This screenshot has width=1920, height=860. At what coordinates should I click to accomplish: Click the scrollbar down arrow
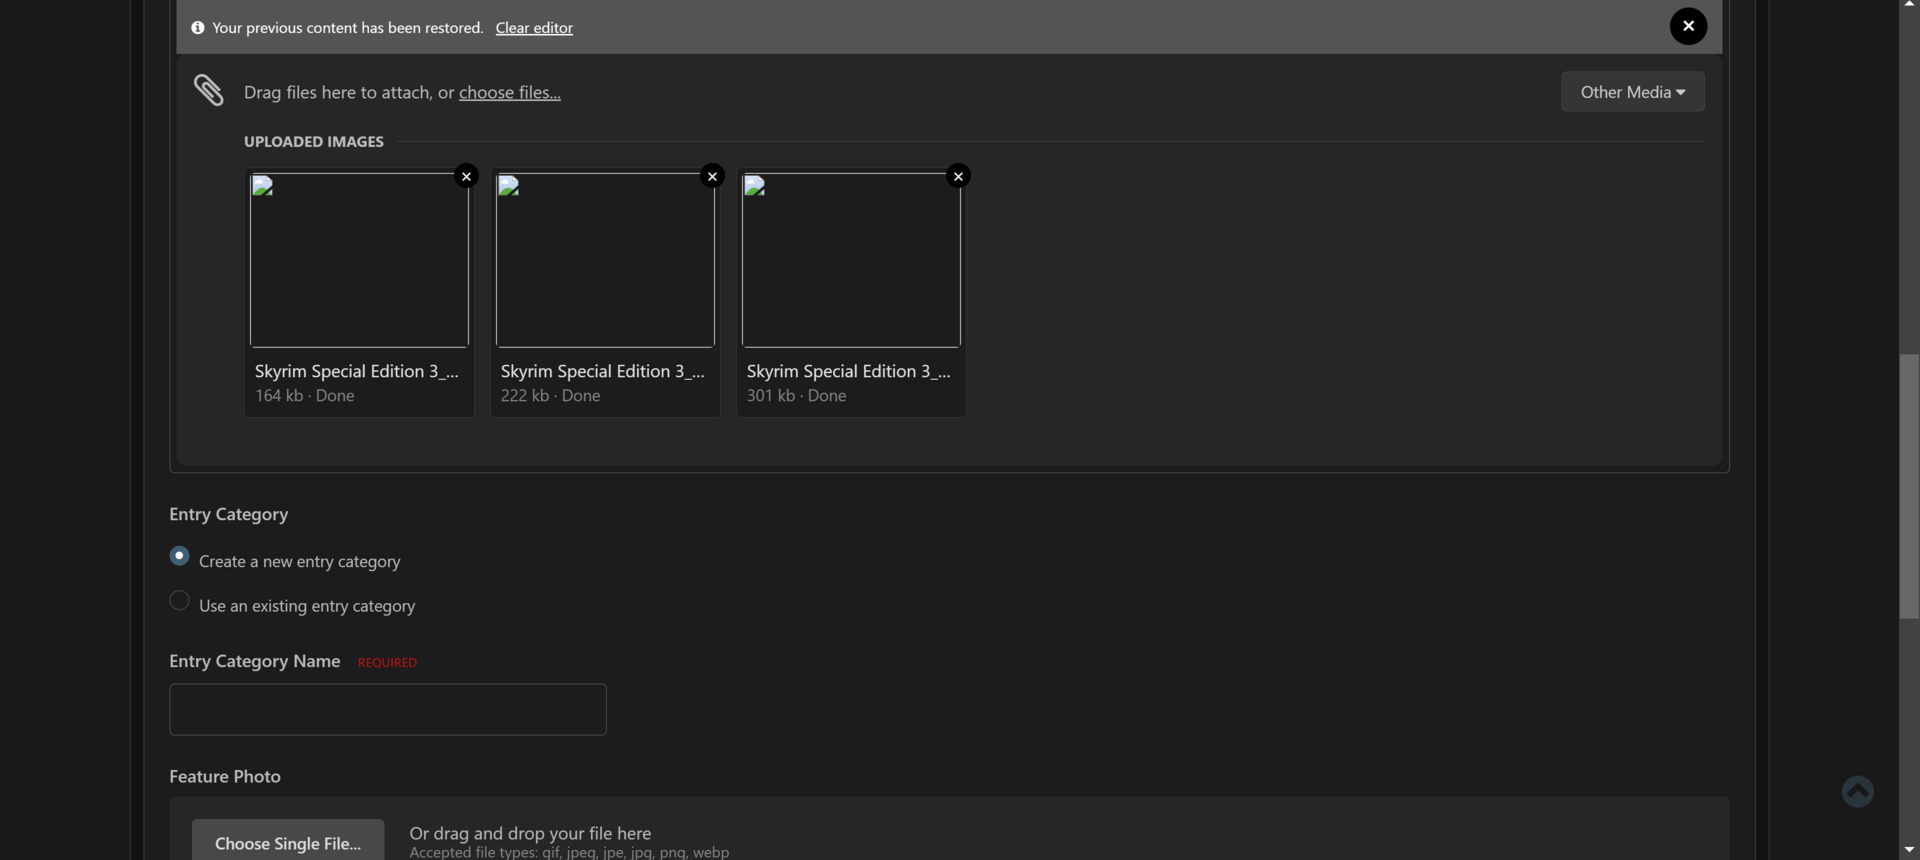1909,850
